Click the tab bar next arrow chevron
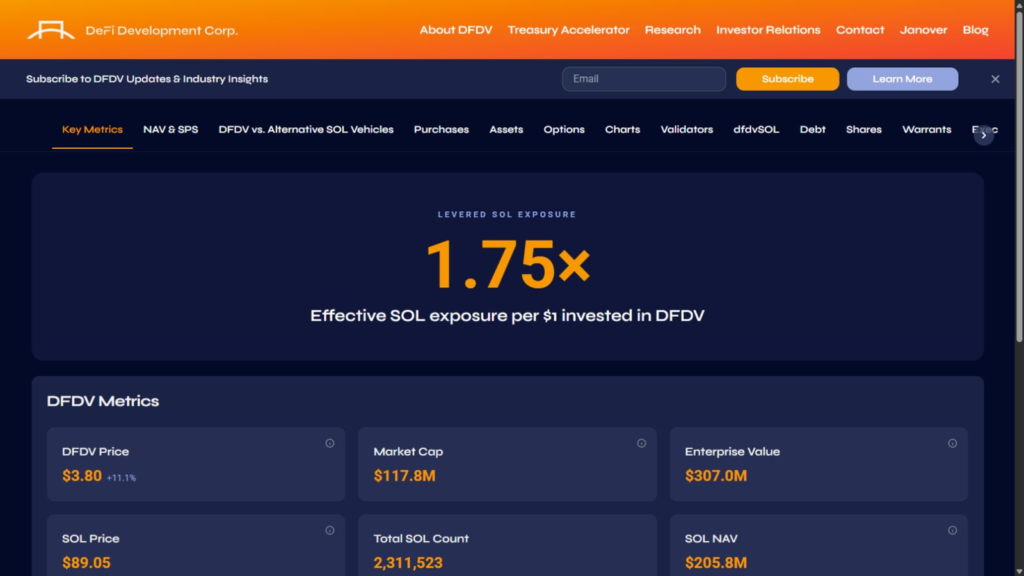The width and height of the screenshot is (1024, 576). pos(984,135)
